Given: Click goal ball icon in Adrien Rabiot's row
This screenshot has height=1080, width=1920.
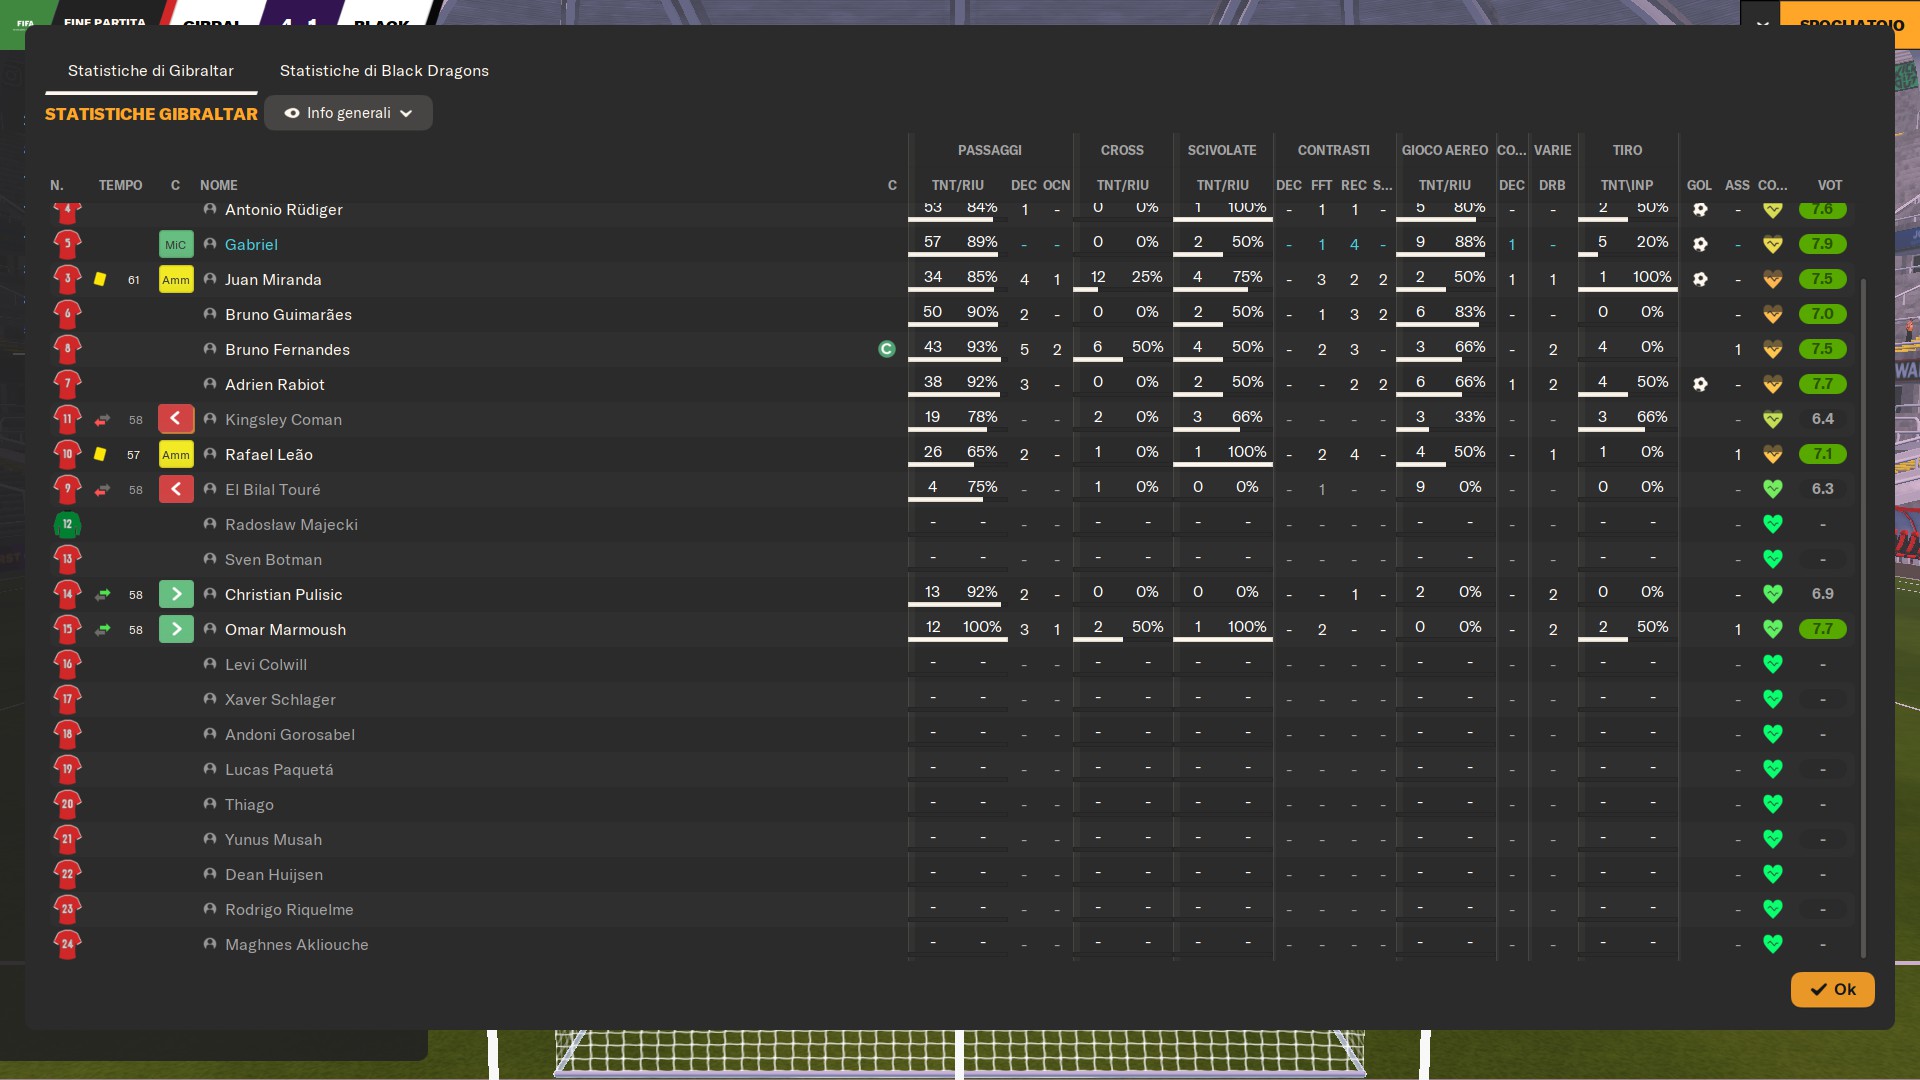Looking at the screenshot, I should [x=1700, y=384].
